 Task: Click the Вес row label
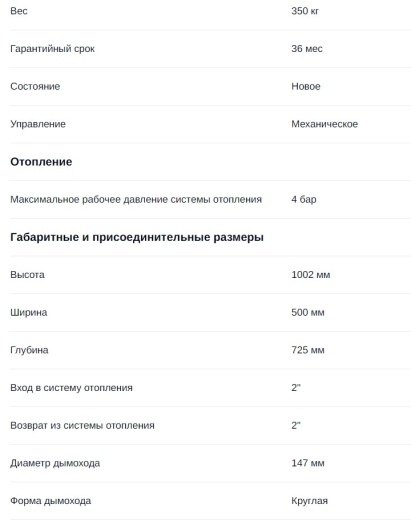[x=19, y=11]
